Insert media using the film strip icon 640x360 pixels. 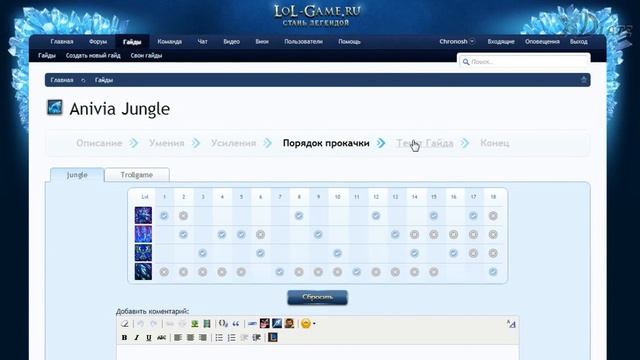(x=207, y=324)
